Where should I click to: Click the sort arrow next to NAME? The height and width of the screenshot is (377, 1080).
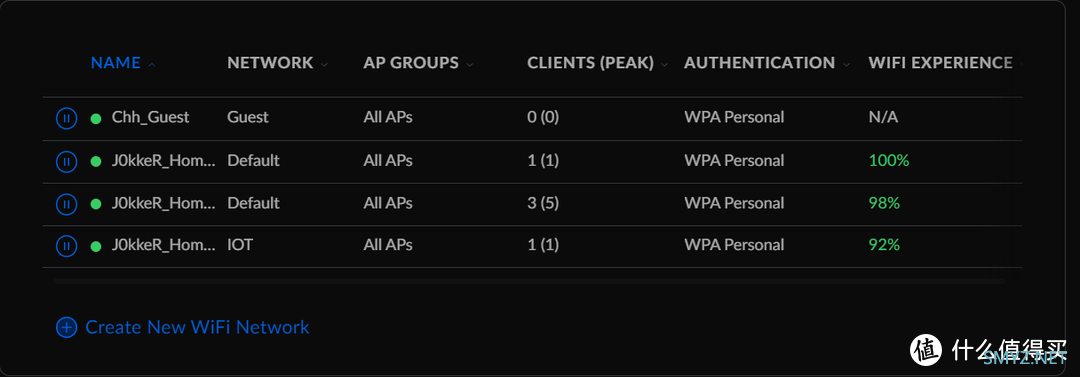(152, 64)
